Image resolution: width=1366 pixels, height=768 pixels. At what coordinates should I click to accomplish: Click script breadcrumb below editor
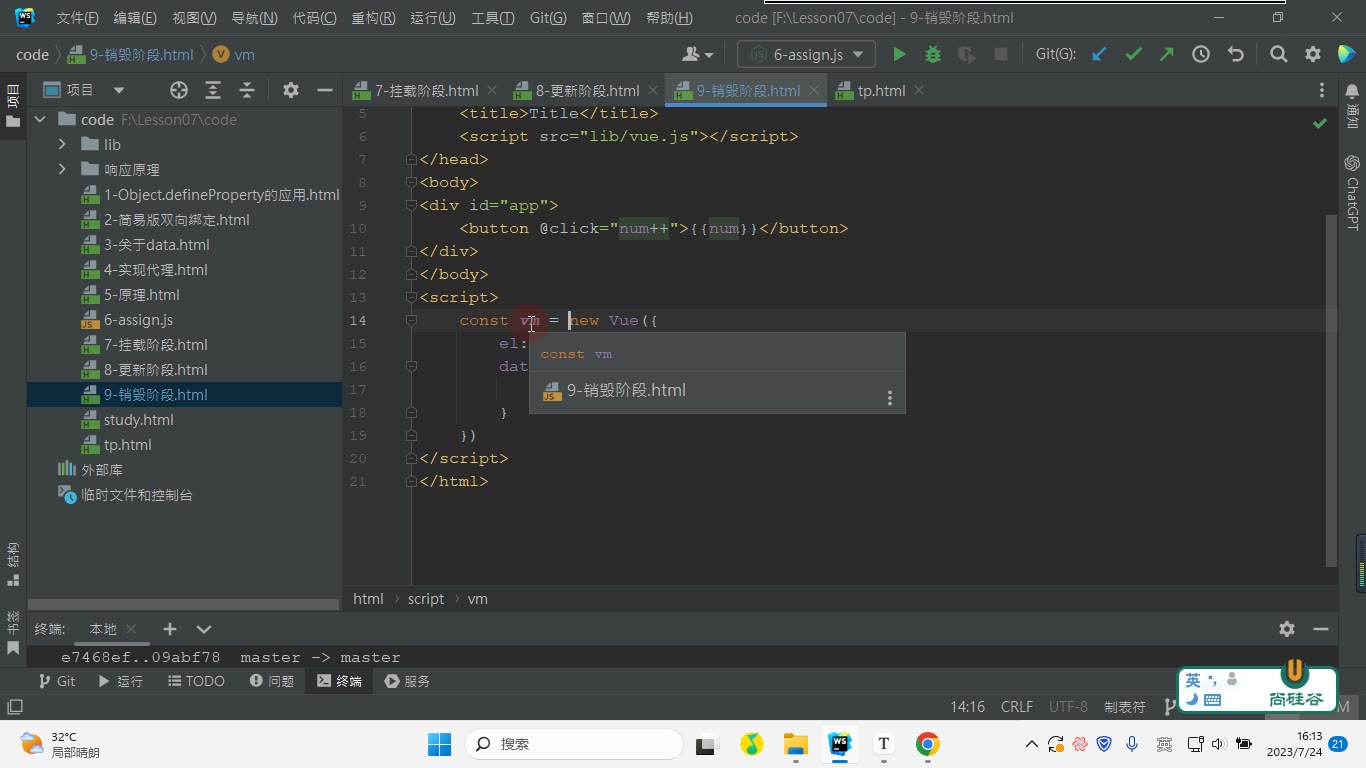pos(425,599)
